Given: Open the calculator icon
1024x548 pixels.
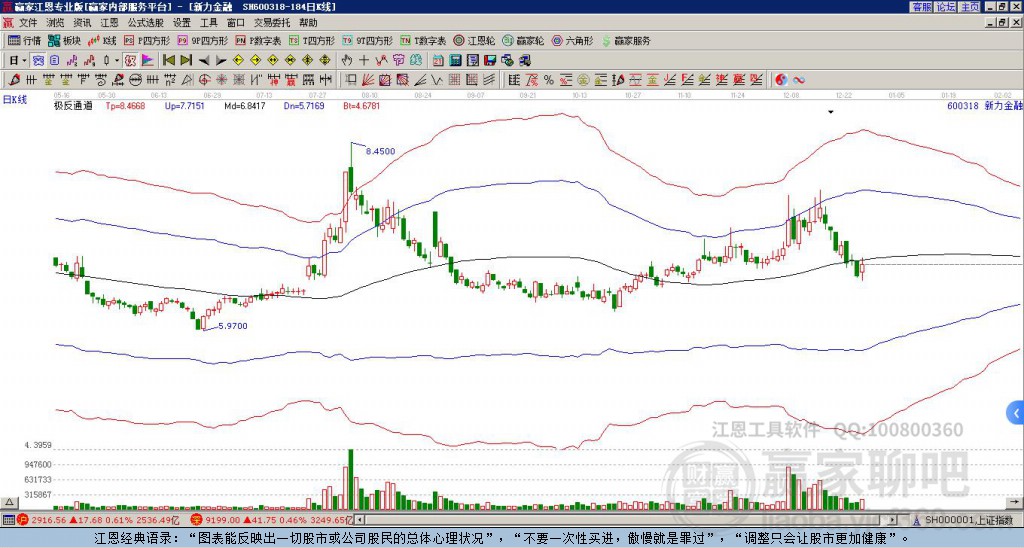Looking at the screenshot, I should pyautogui.click(x=455, y=61).
